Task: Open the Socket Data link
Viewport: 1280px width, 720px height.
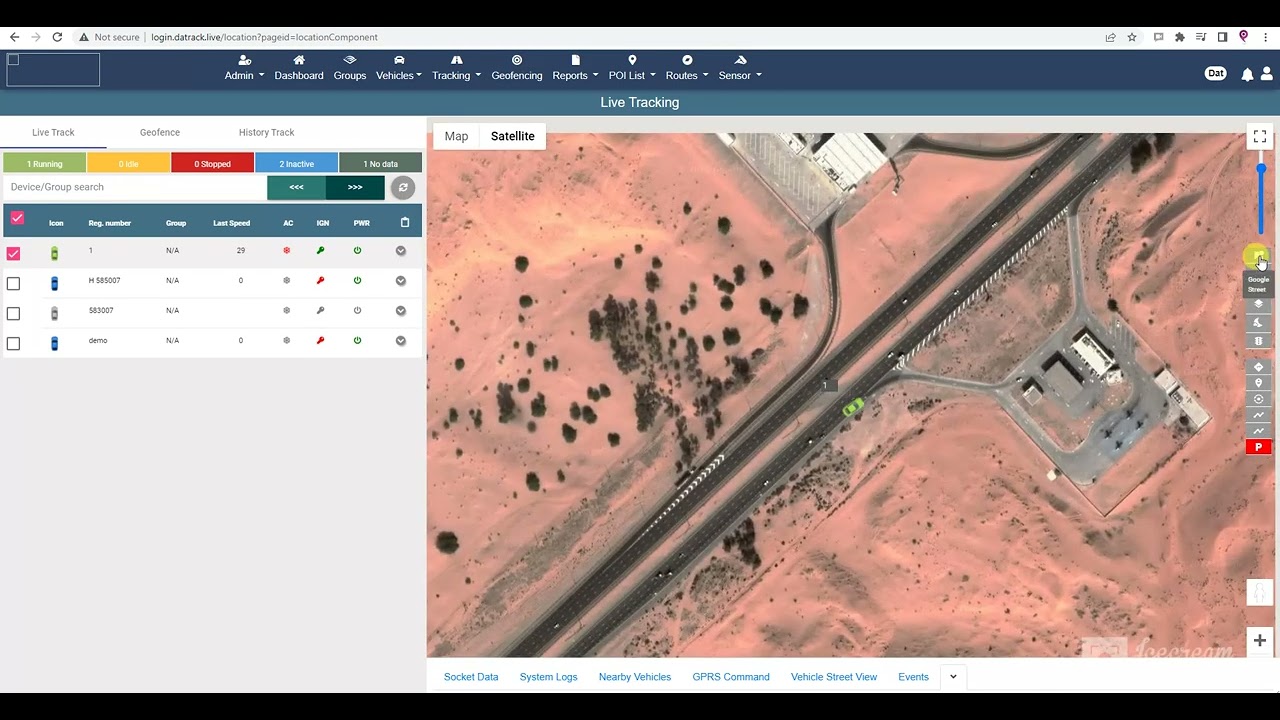Action: (471, 677)
